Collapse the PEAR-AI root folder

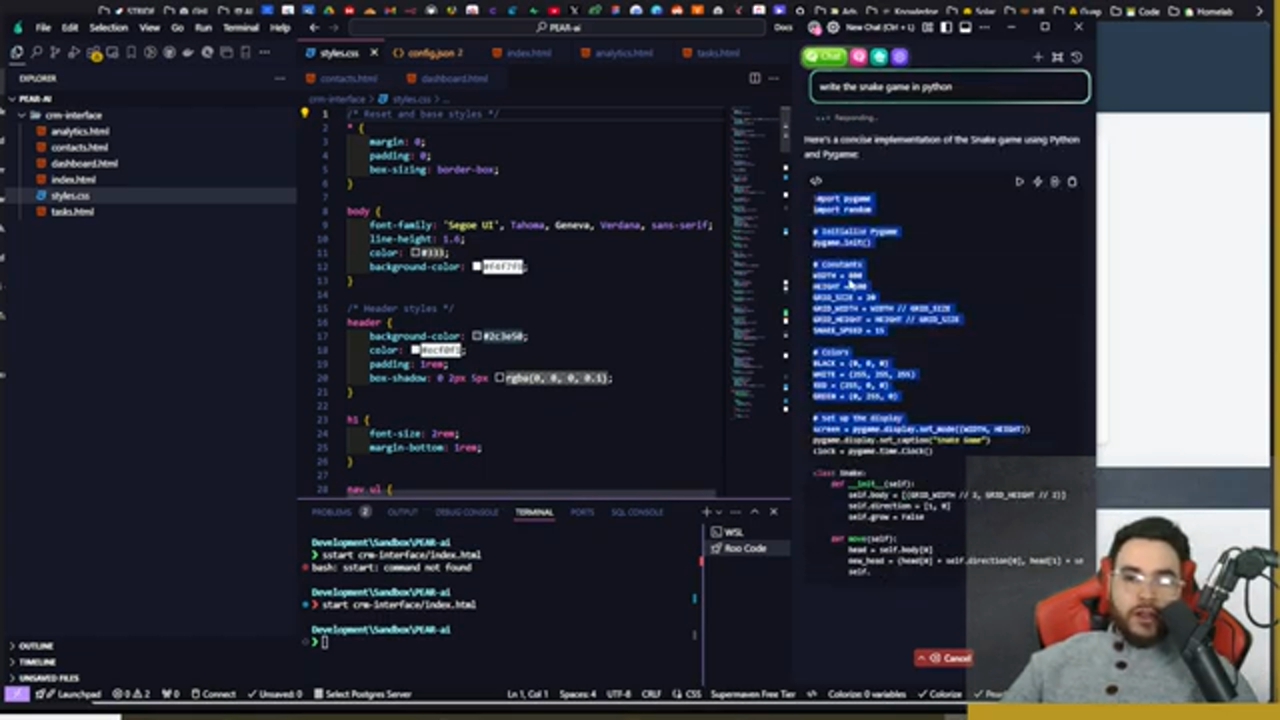12,99
